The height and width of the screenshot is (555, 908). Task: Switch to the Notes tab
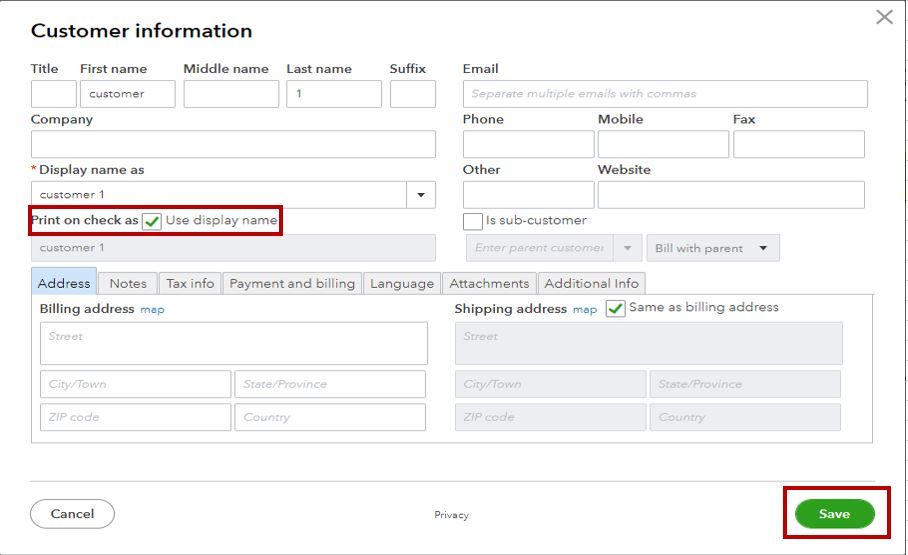[x=128, y=283]
